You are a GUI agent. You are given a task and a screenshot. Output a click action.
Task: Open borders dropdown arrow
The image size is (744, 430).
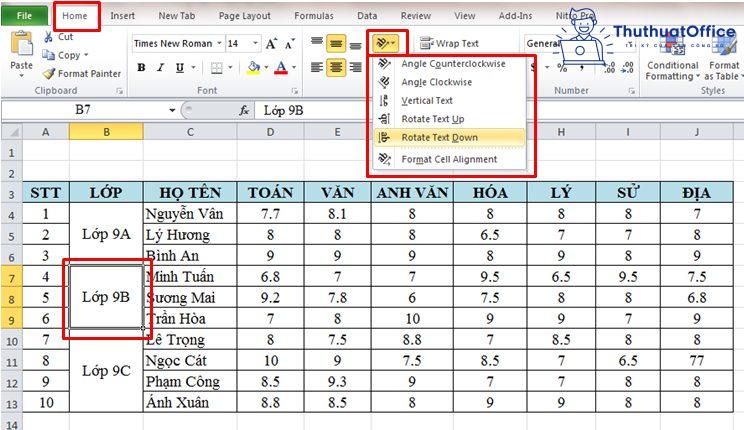(x=230, y=67)
